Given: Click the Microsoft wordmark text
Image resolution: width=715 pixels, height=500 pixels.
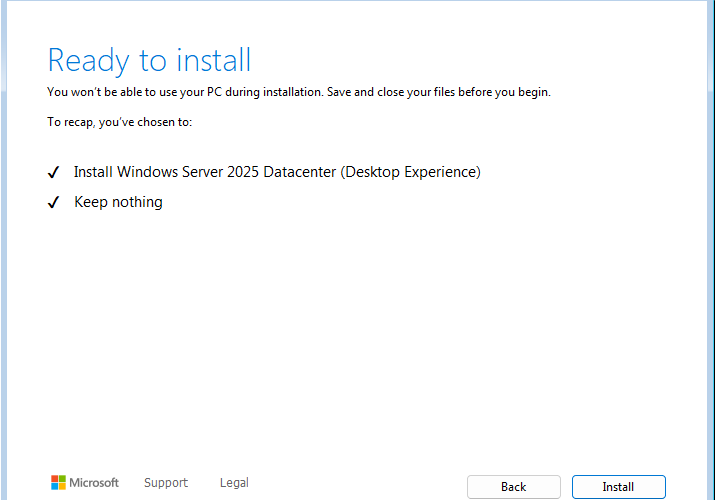Looking at the screenshot, I should click(x=94, y=483).
